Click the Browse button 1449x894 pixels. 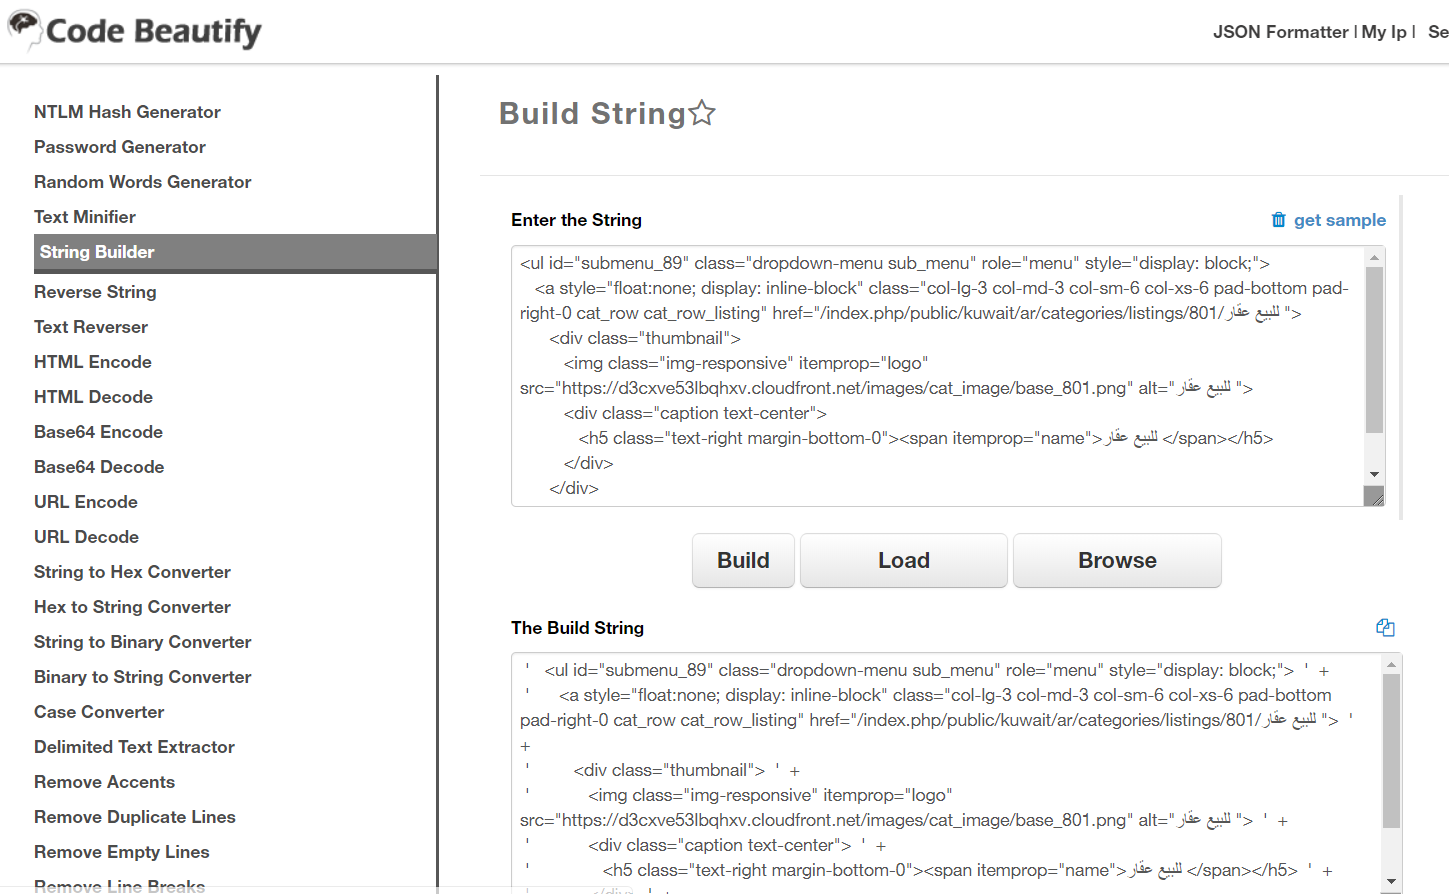tap(1117, 560)
